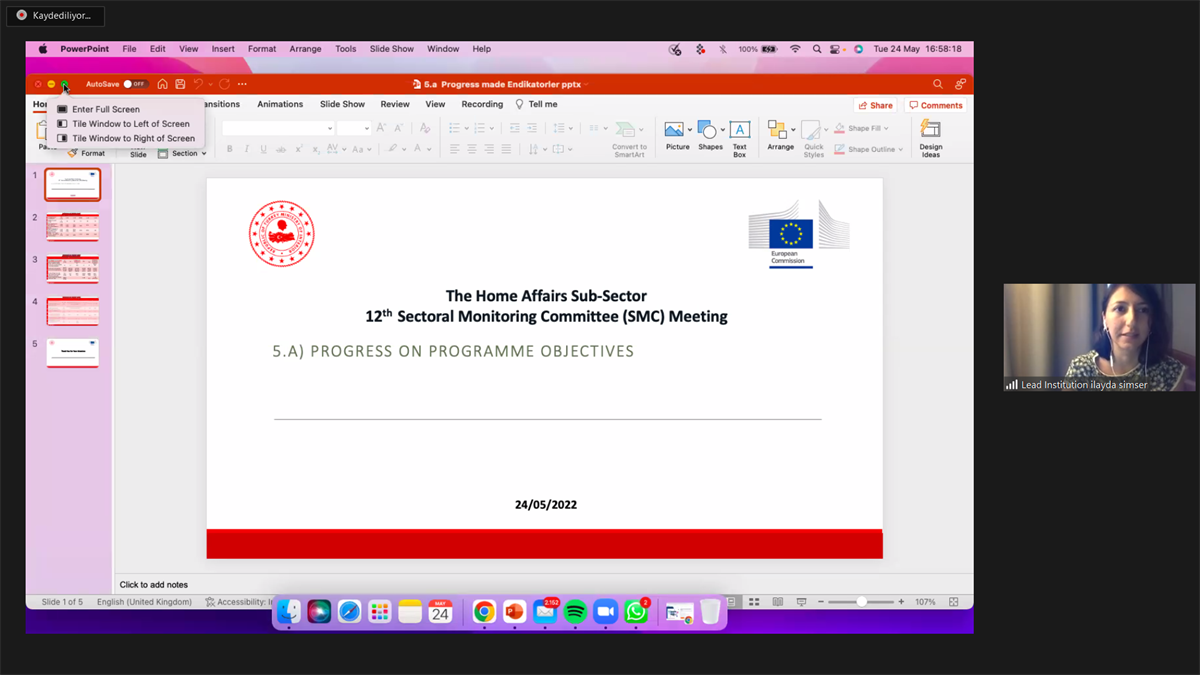Open WhatsApp from the Dock
Viewport: 1200px width, 675px height.
[636, 612]
